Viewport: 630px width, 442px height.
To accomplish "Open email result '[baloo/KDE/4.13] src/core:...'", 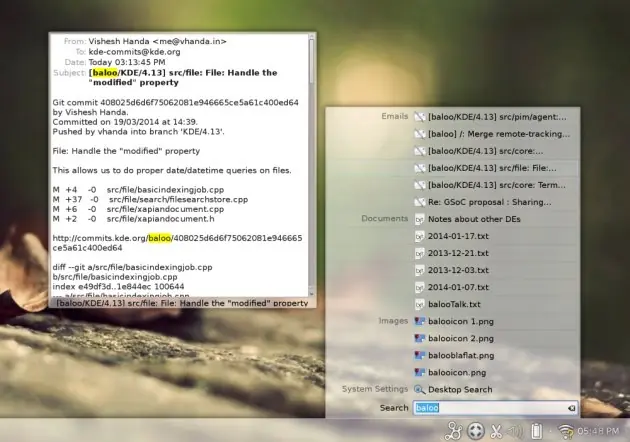I will click(485, 151).
